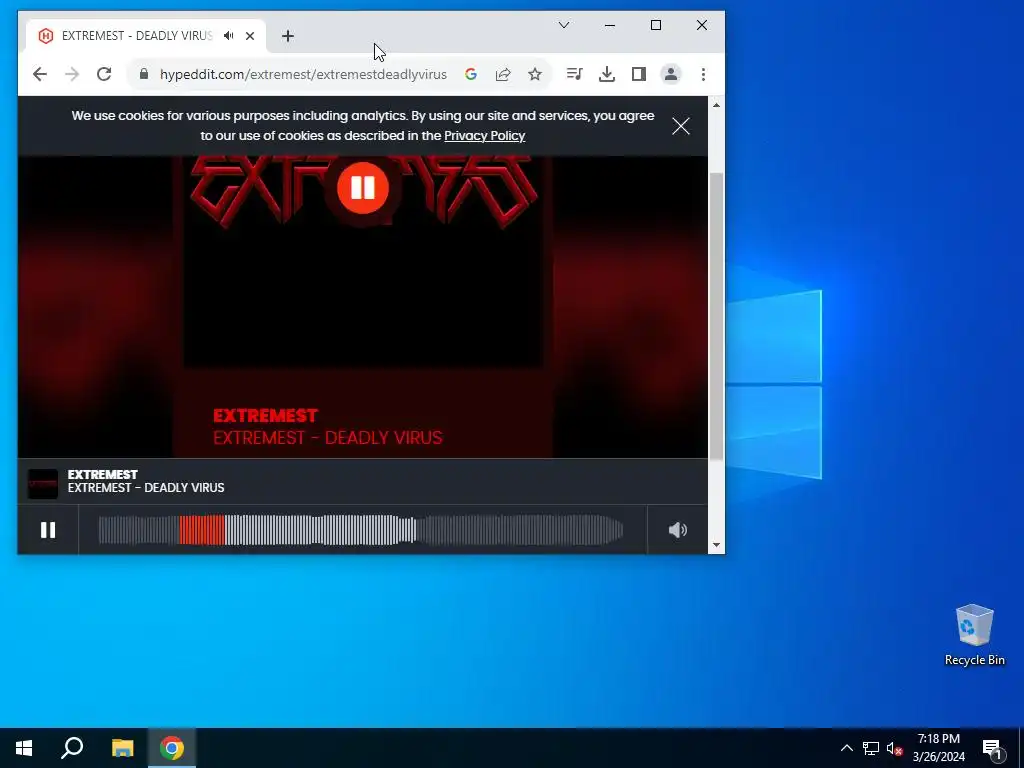
Task: Select the Recycle Bin desktop icon
Action: click(974, 635)
